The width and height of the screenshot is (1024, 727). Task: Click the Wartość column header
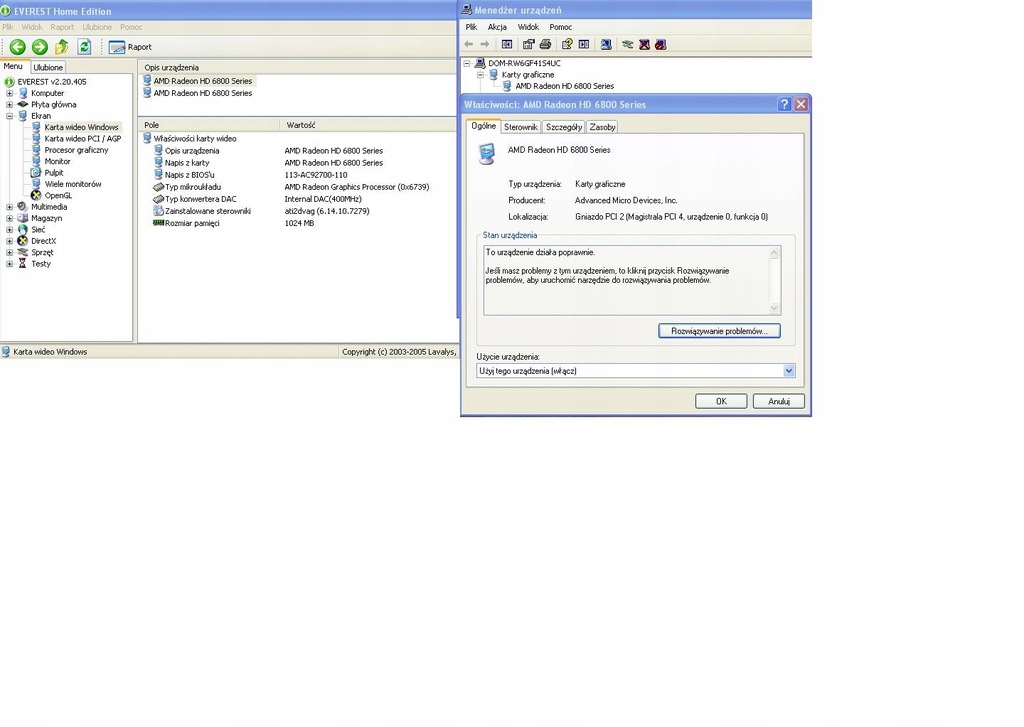[x=368, y=125]
